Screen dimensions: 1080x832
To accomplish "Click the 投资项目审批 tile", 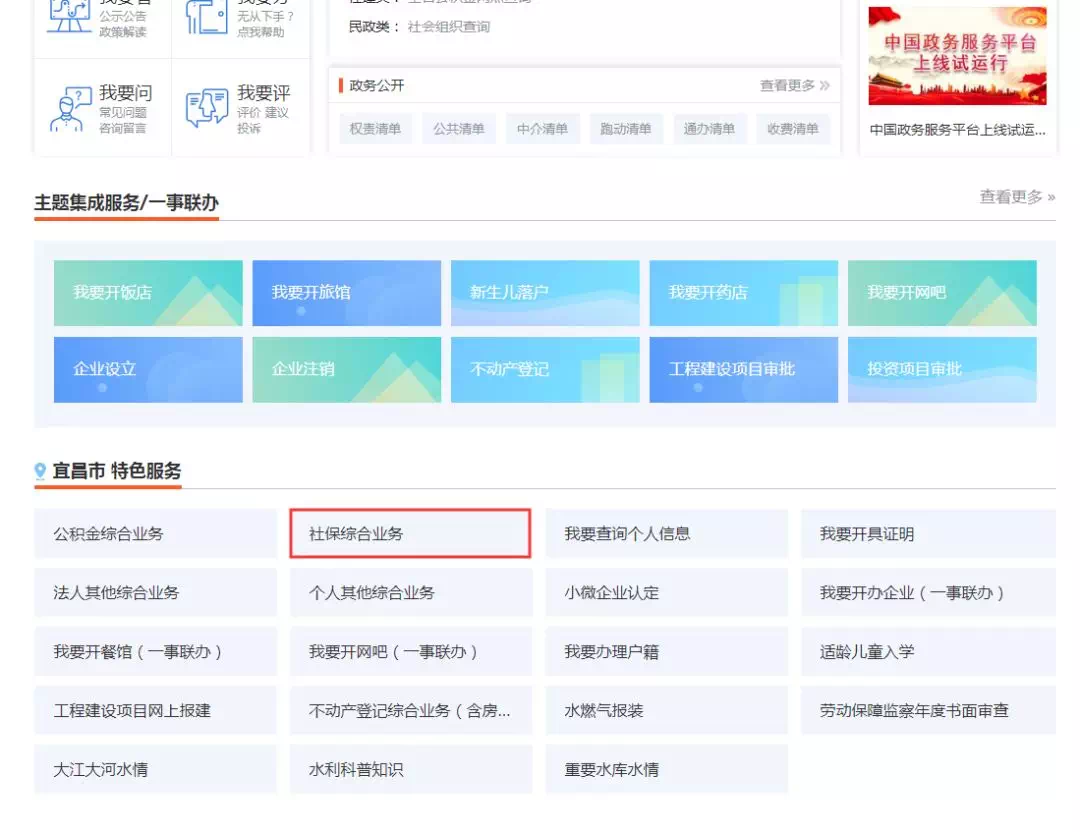I will (941, 369).
